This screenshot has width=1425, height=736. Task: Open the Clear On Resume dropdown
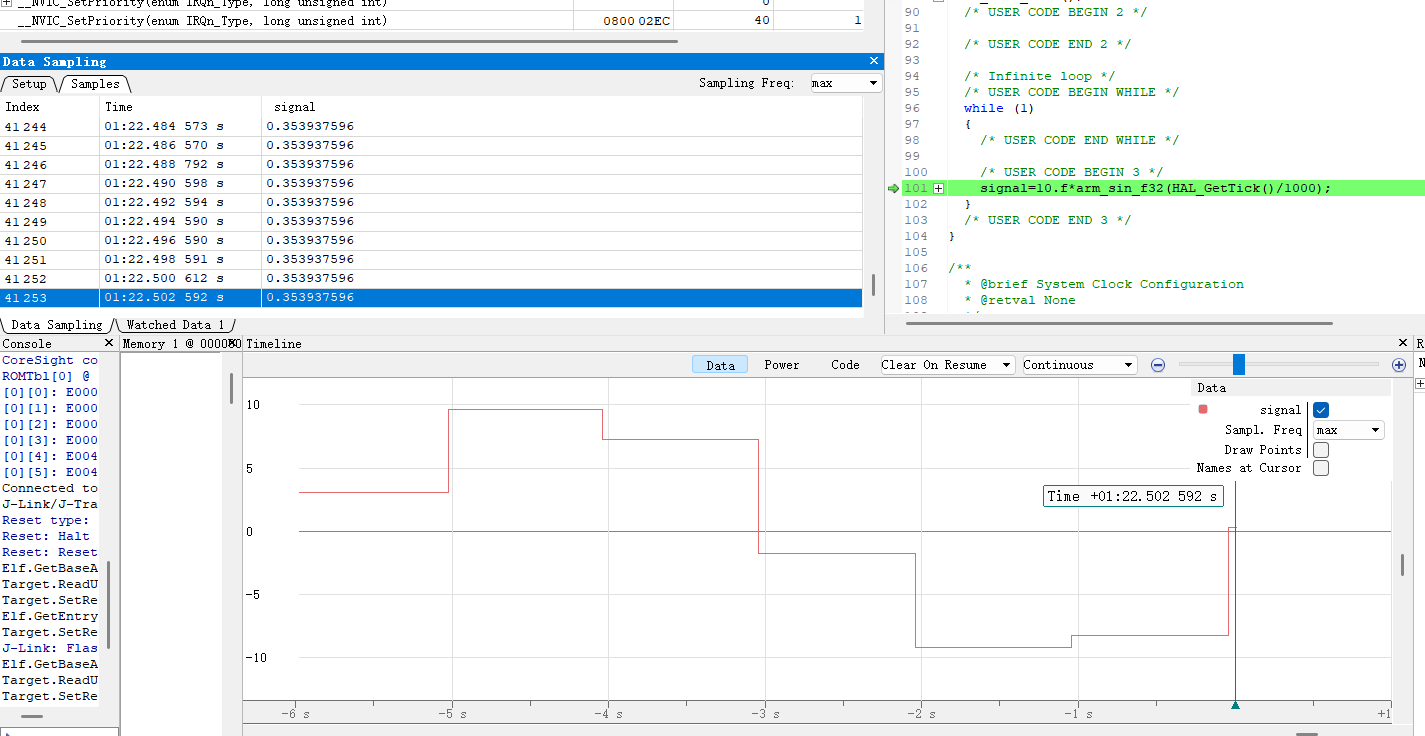pyautogui.click(x=947, y=365)
